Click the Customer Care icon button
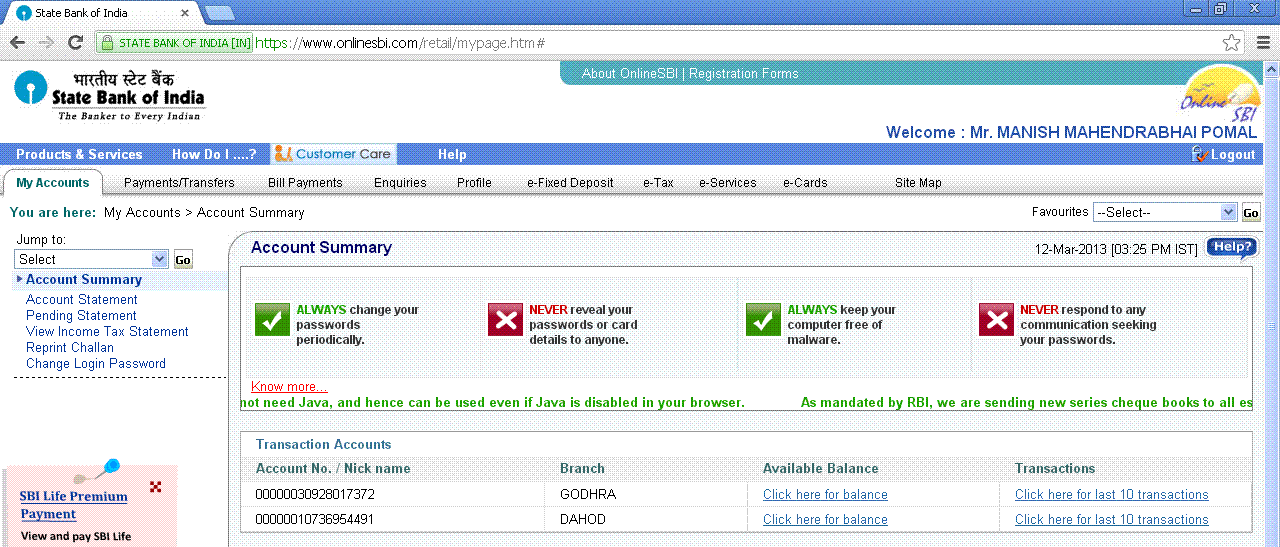1280x547 pixels. coord(334,154)
